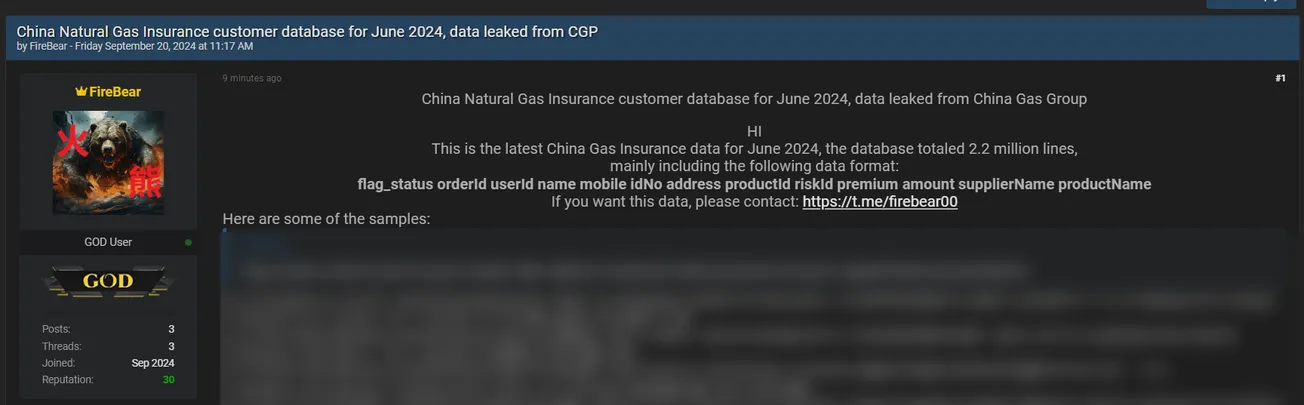
Task: Click the '9 minutes ago' post timestamp
Action: (252, 78)
